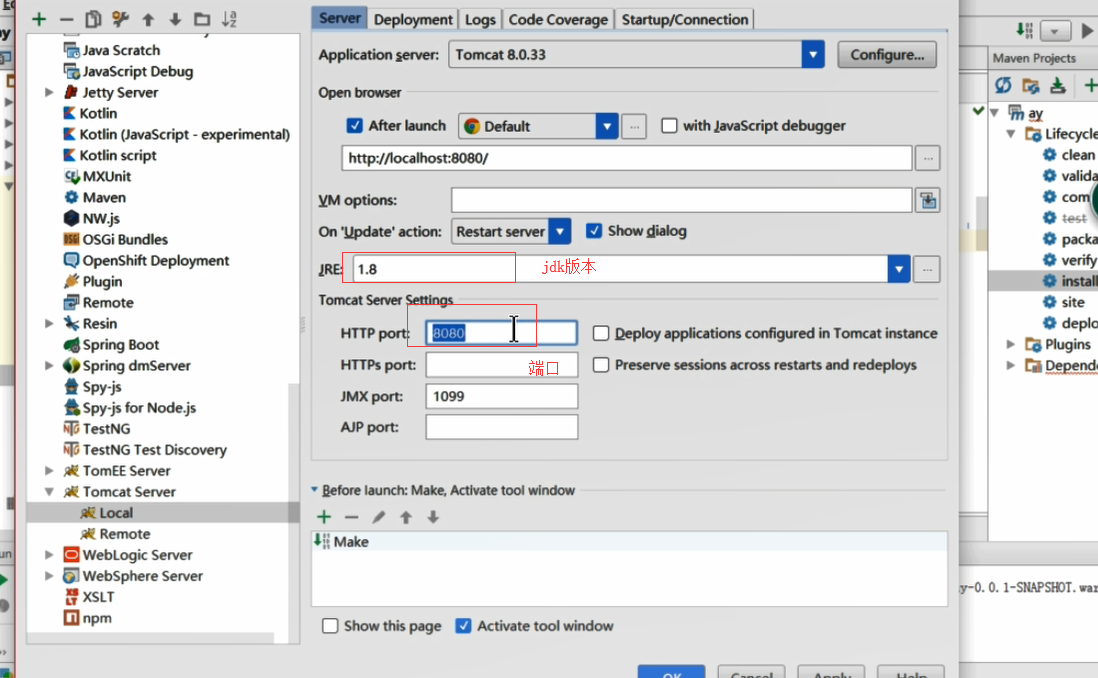Move the before launch task up
Image resolution: width=1098 pixels, height=678 pixels.
pyautogui.click(x=406, y=517)
